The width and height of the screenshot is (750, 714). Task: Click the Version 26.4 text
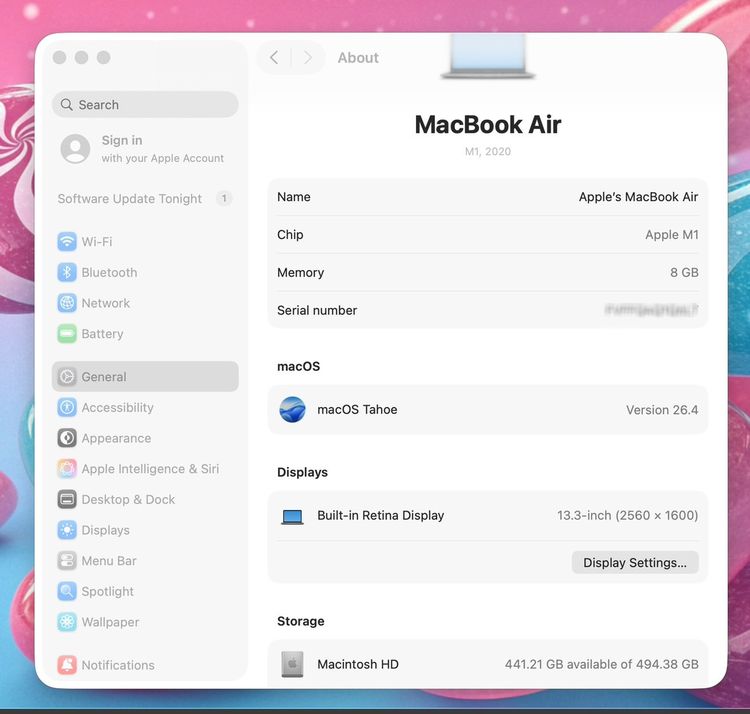pyautogui.click(x=662, y=410)
